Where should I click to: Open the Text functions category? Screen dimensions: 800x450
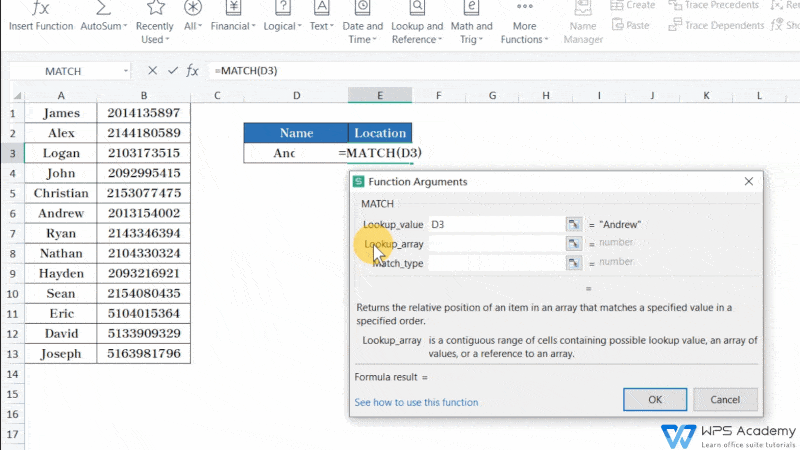[x=321, y=16]
